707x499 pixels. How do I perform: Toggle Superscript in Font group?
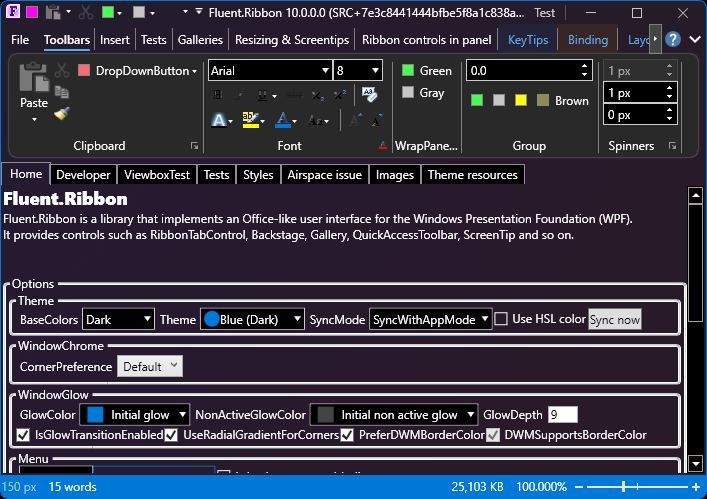pyautogui.click(x=340, y=95)
